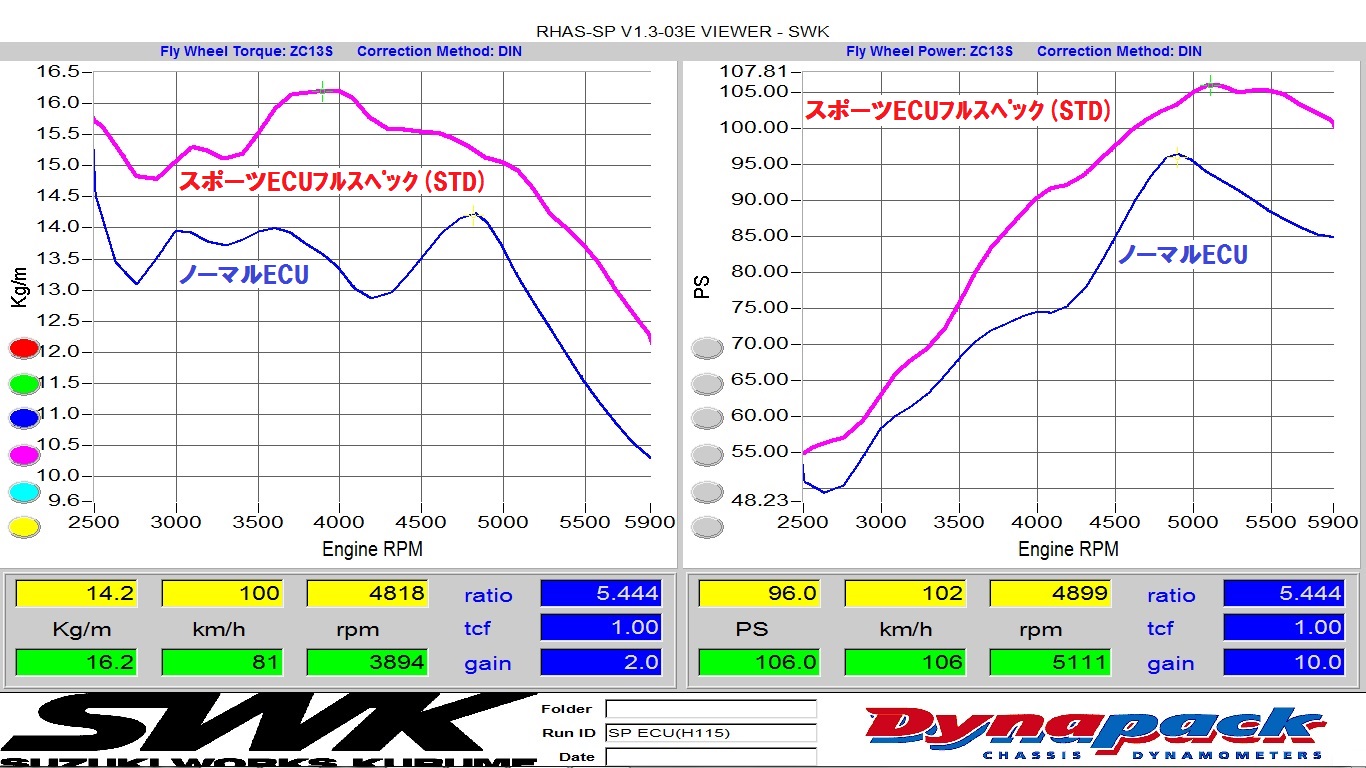Click the green peak marker on magenta power curve
This screenshot has width=1366, height=768.
pyautogui.click(x=1210, y=85)
